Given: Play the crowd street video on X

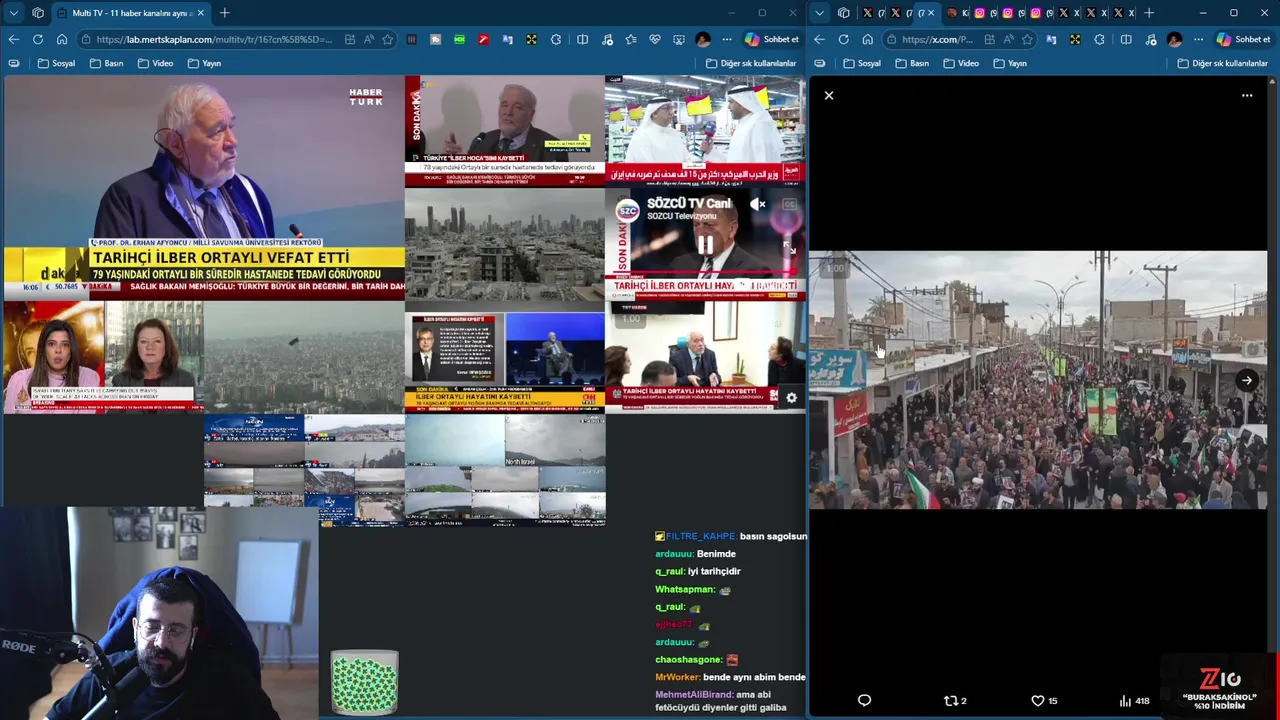Looking at the screenshot, I should (1038, 380).
